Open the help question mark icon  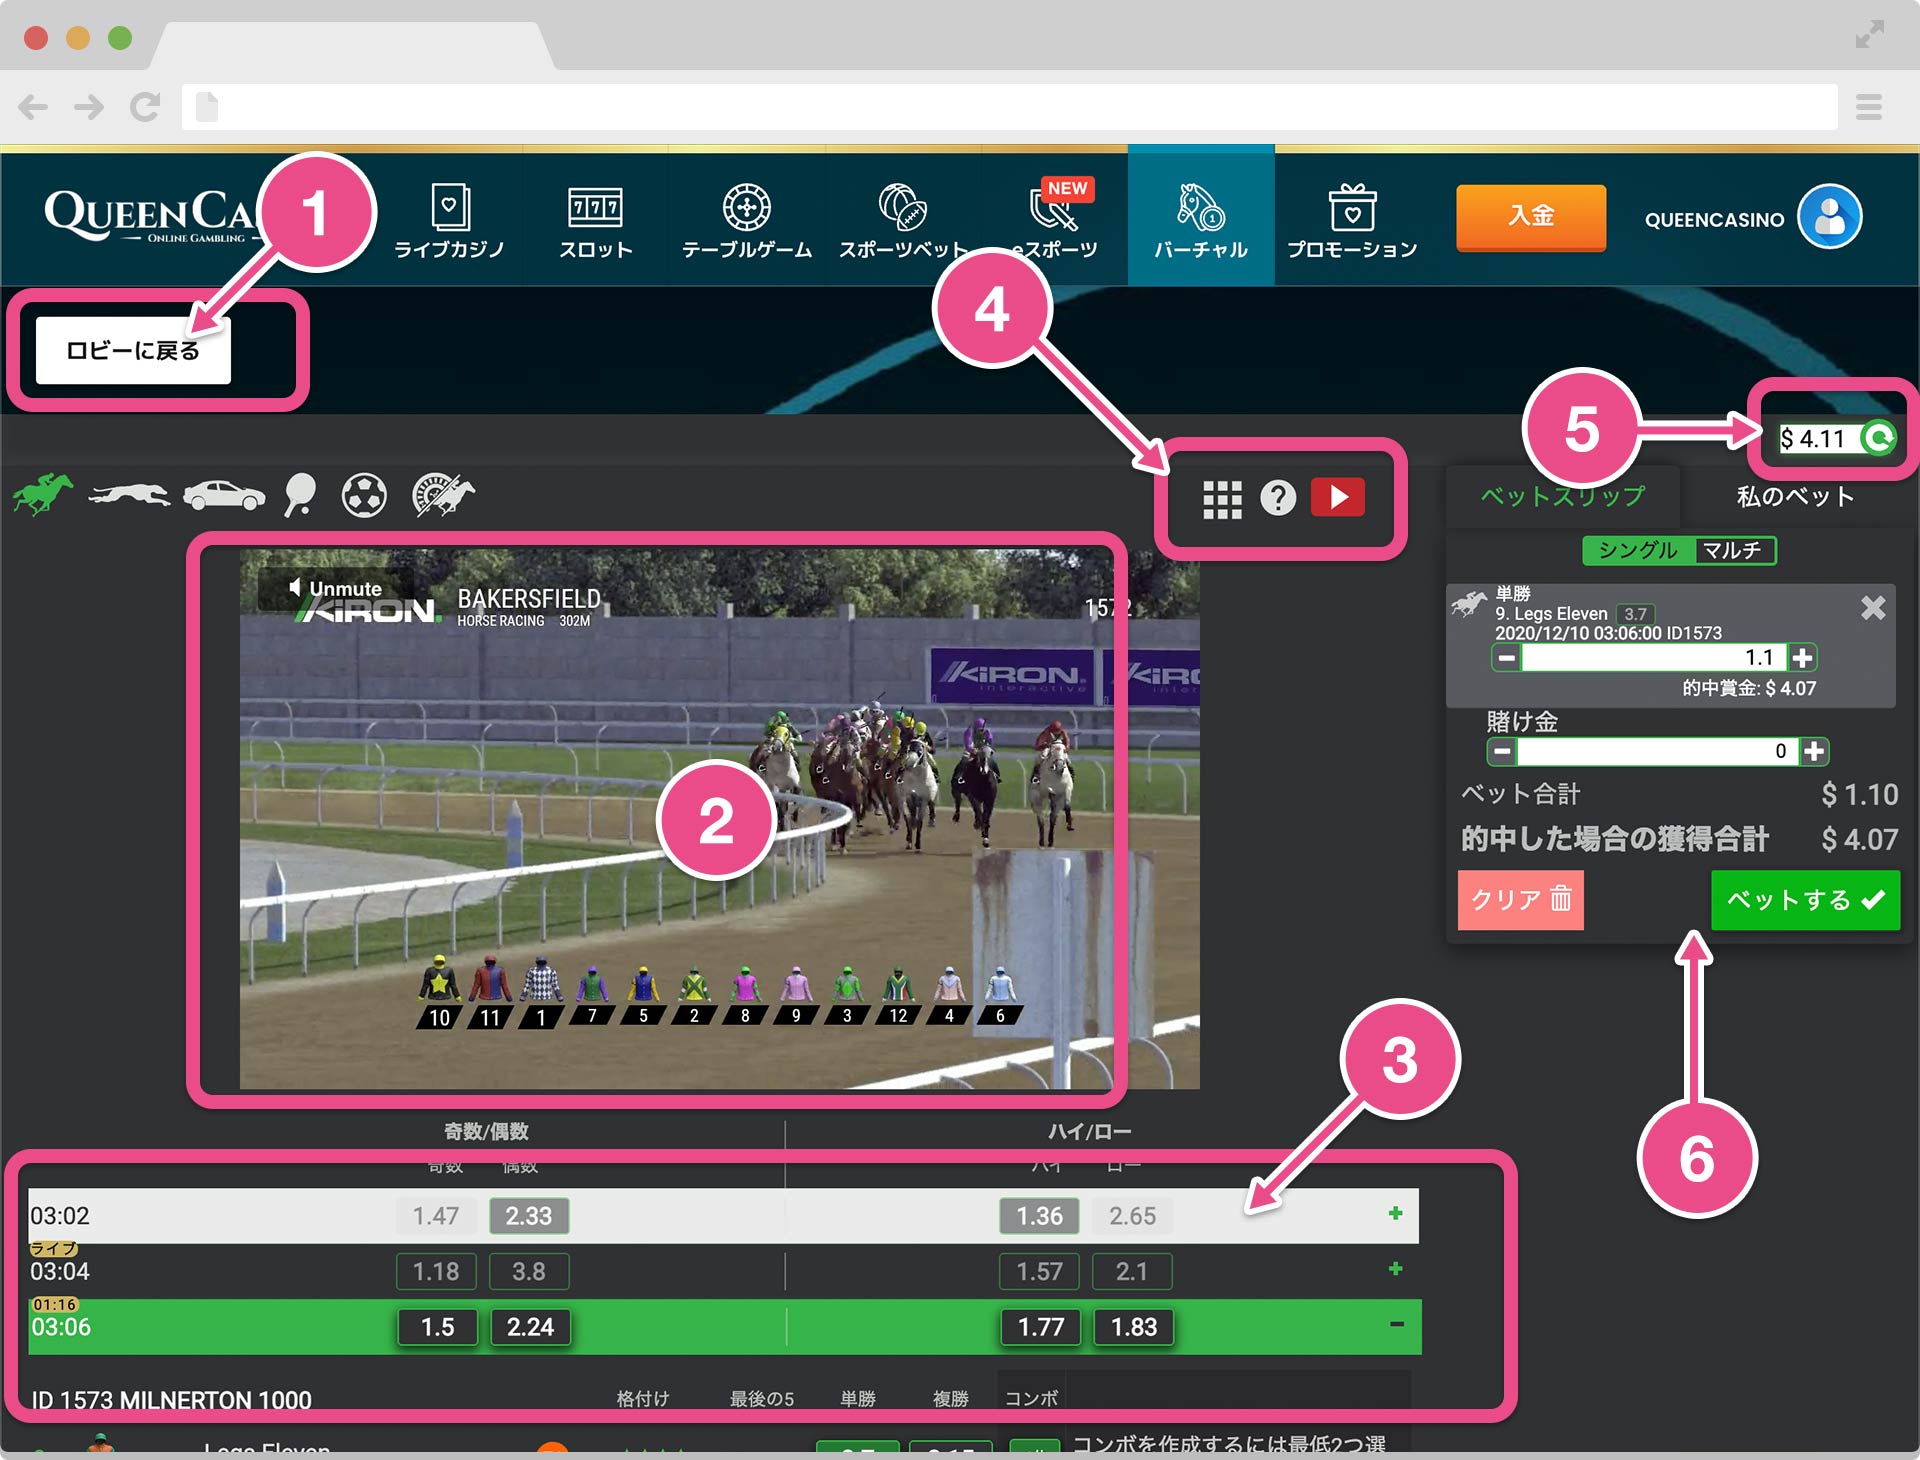[x=1278, y=497]
